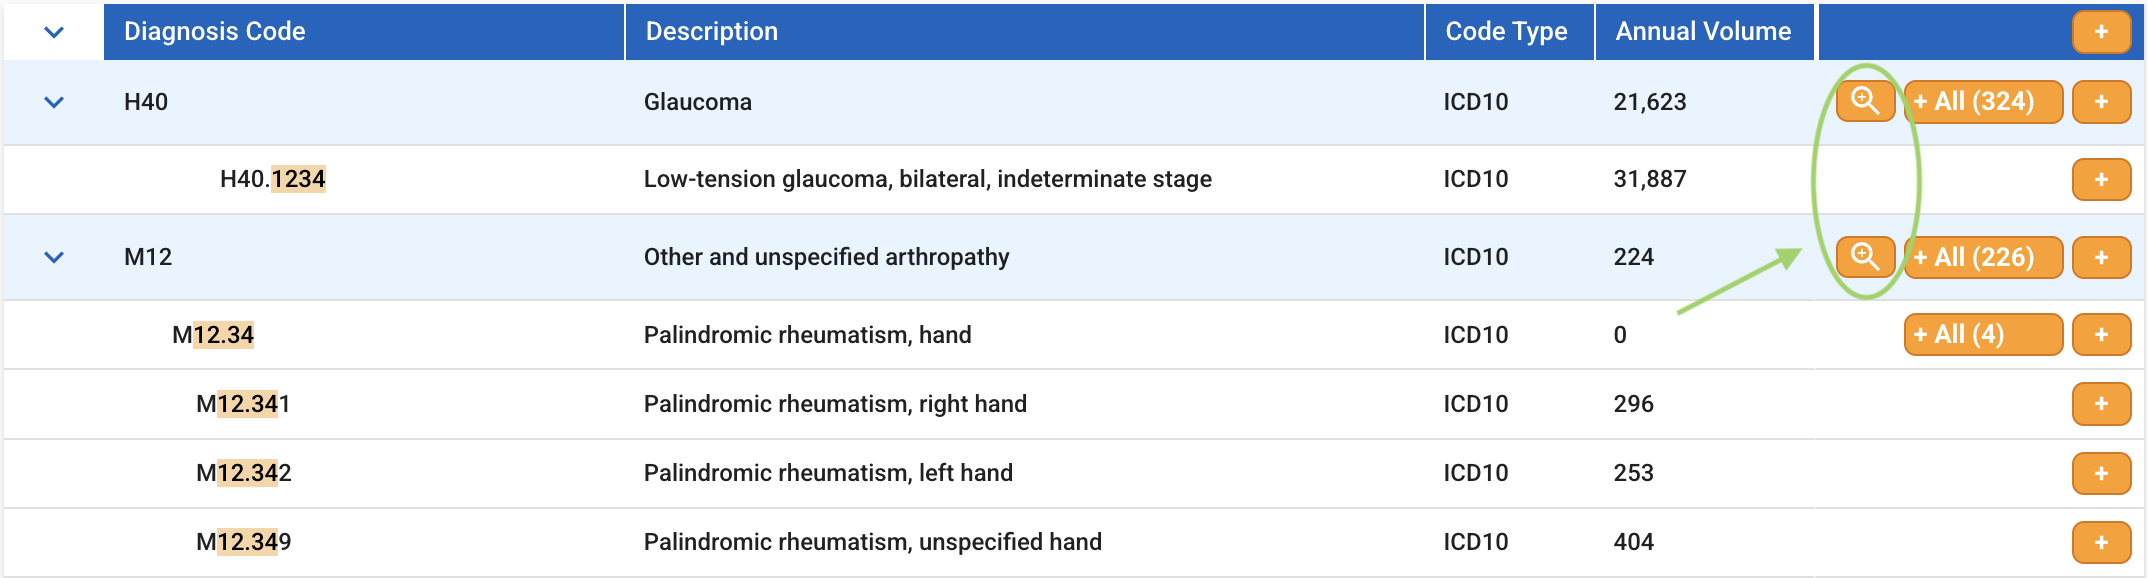The image size is (2148, 578).
Task: Click the Description column header
Action: pyautogui.click(x=711, y=31)
